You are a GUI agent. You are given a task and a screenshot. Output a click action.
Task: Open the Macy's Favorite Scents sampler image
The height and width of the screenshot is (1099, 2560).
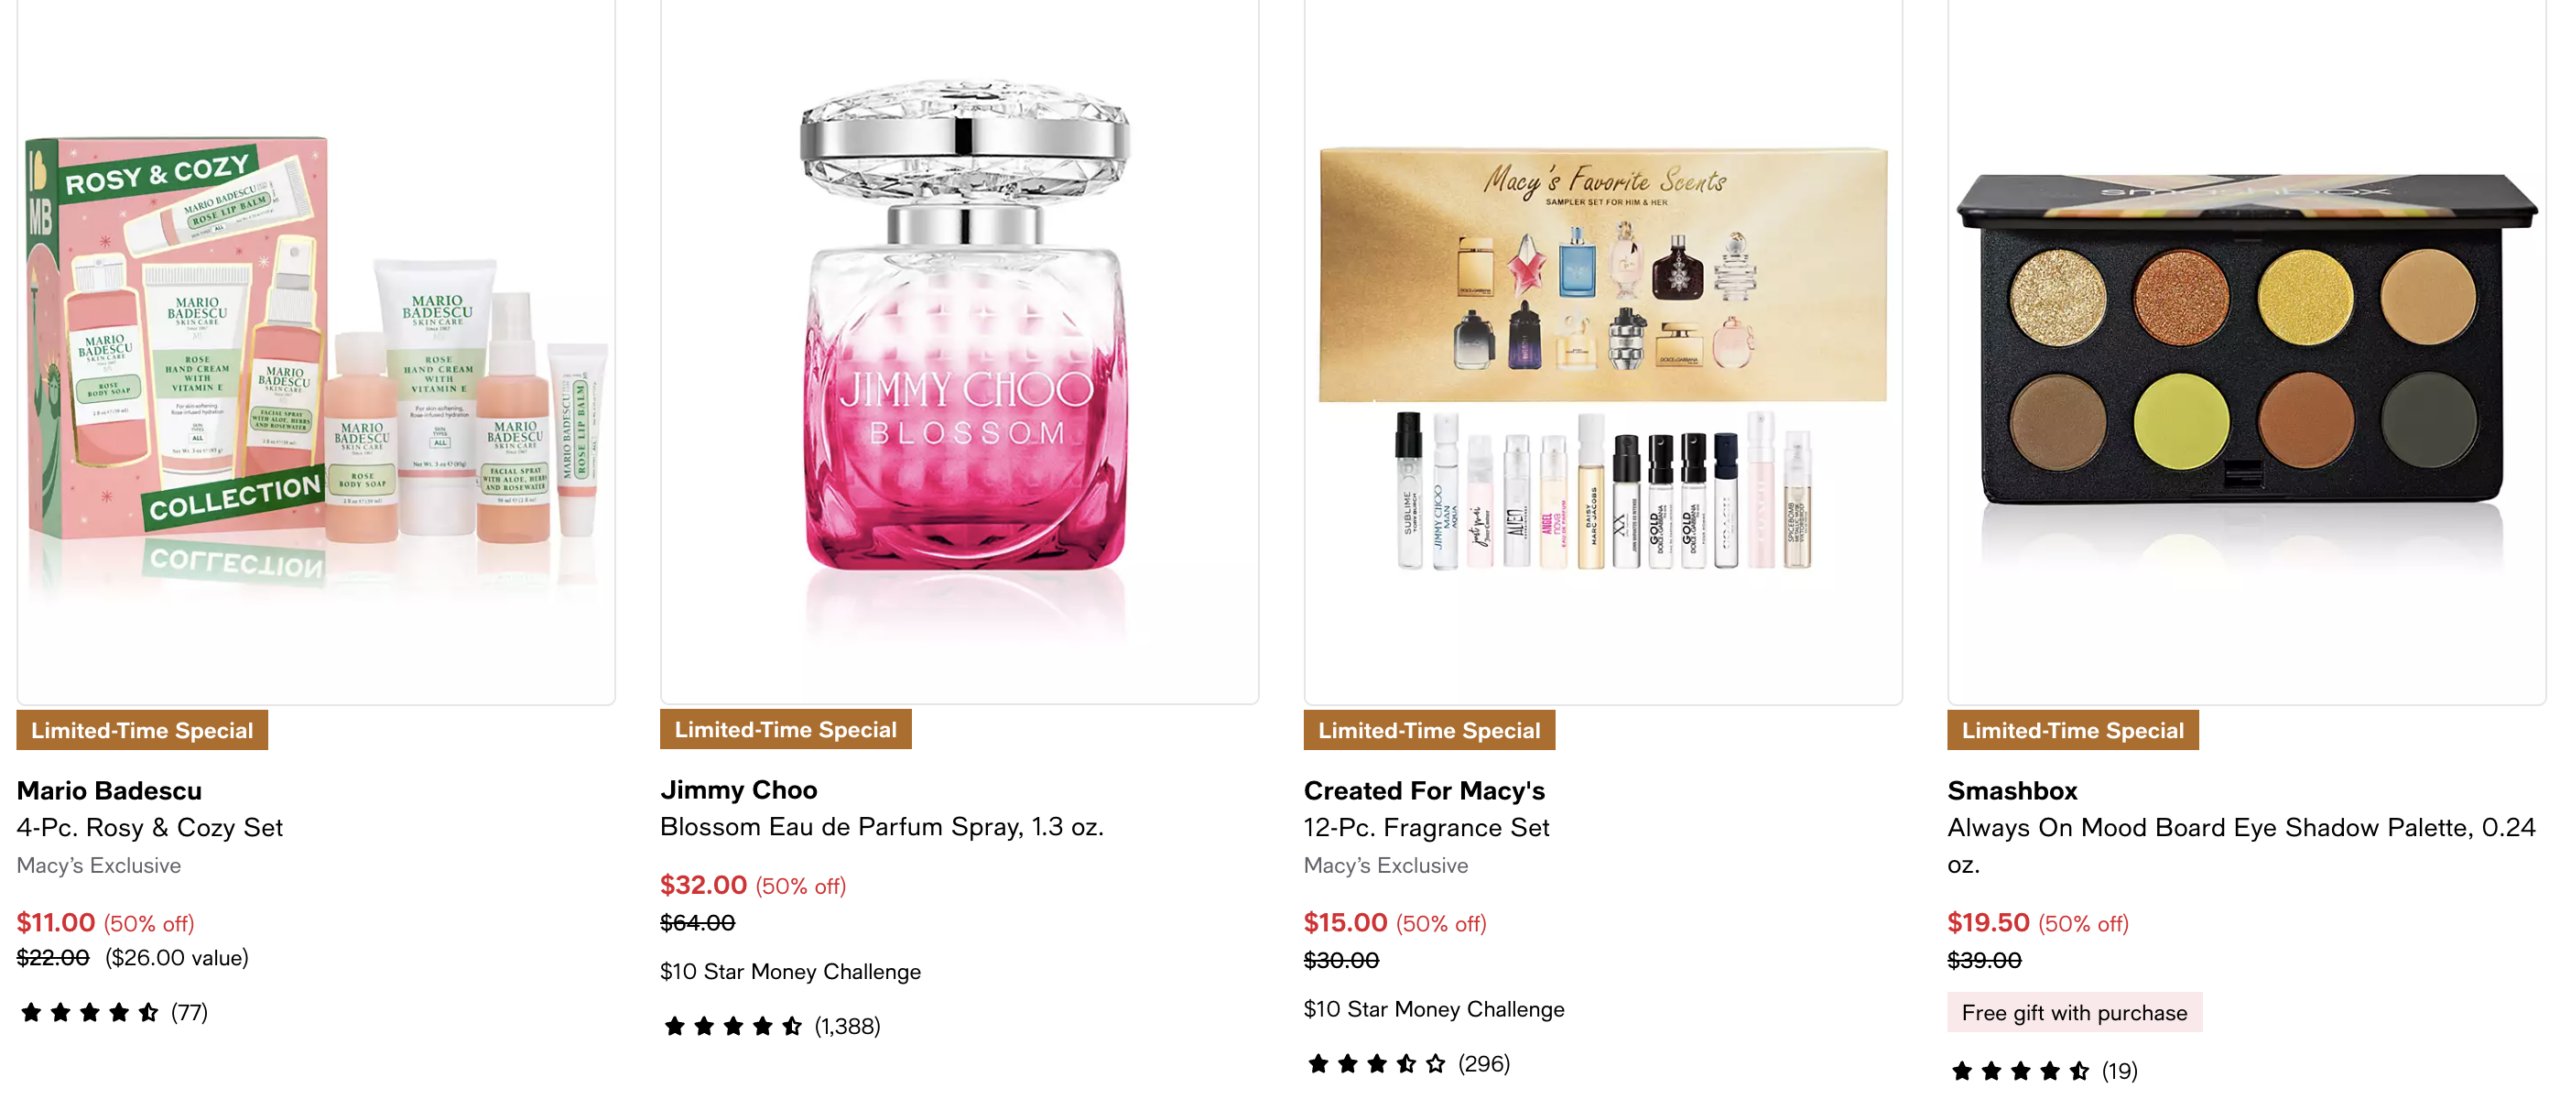(x=1601, y=350)
